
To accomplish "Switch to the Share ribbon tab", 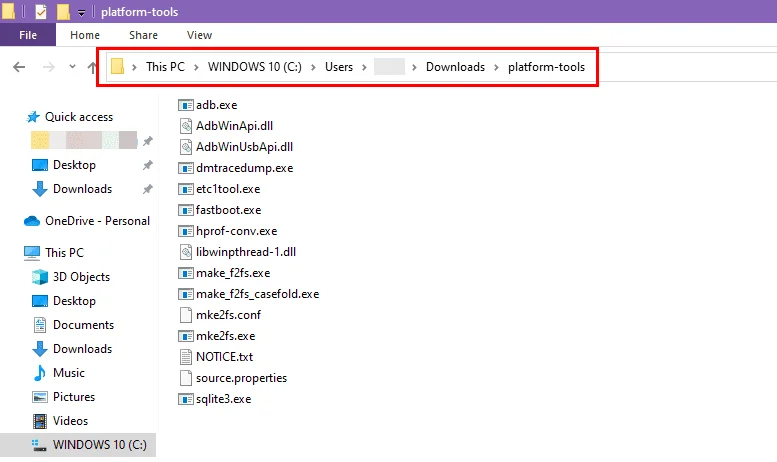I will point(143,35).
